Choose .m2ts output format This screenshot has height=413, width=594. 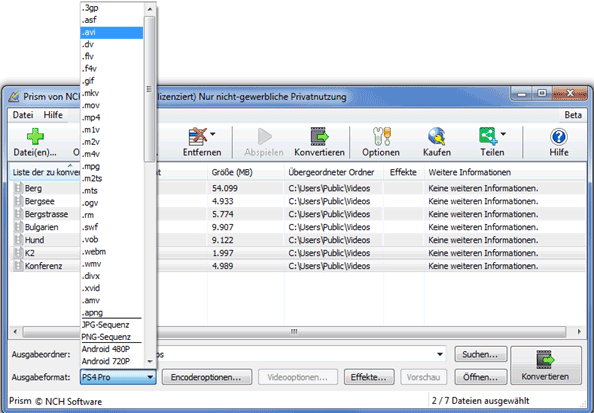tap(112, 178)
